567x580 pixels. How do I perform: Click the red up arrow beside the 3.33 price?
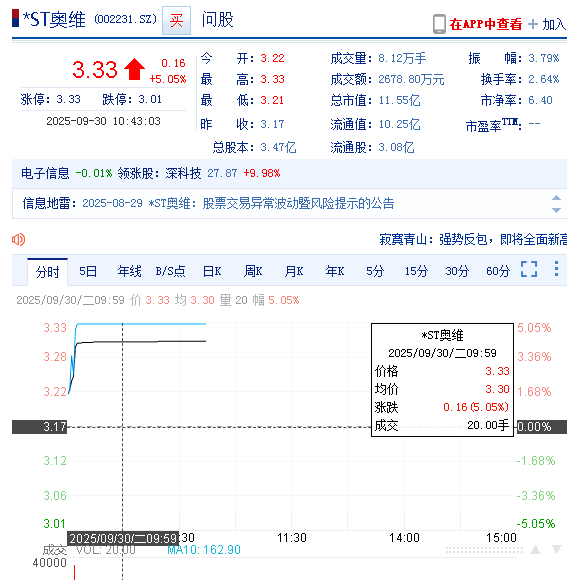point(134,69)
